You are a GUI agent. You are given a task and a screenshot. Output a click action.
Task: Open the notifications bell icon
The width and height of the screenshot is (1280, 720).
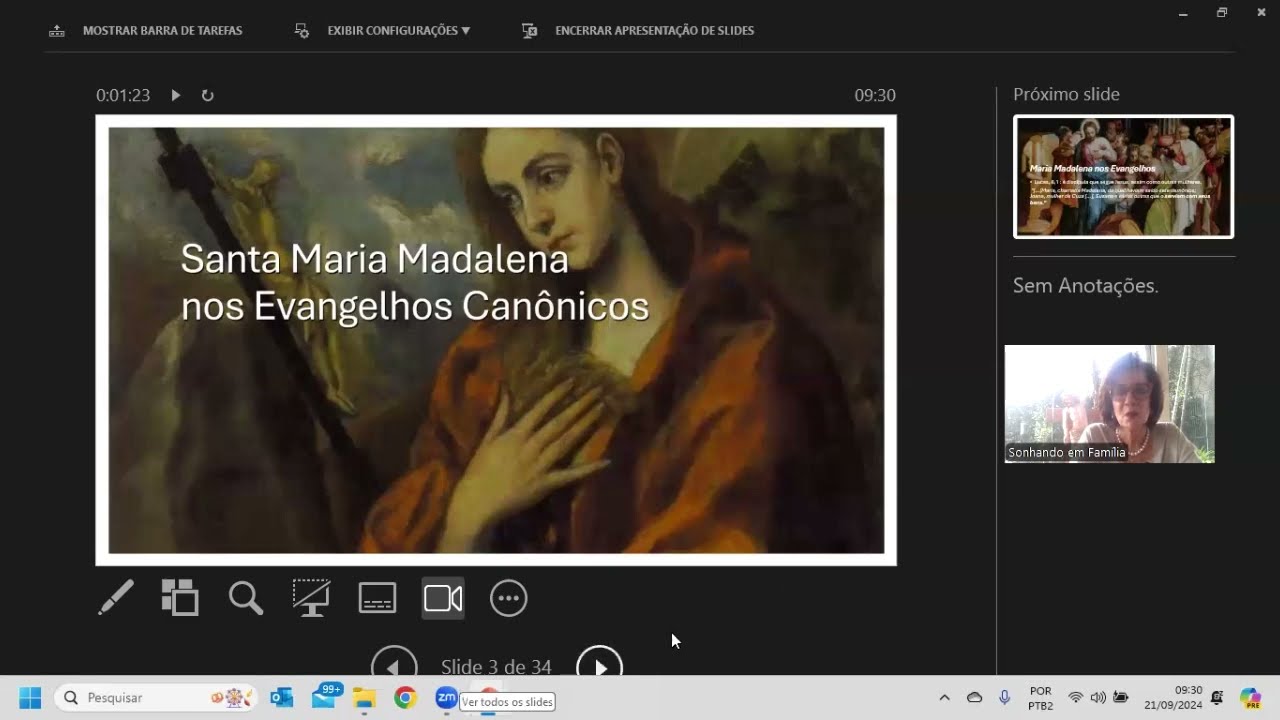tap(1217, 697)
